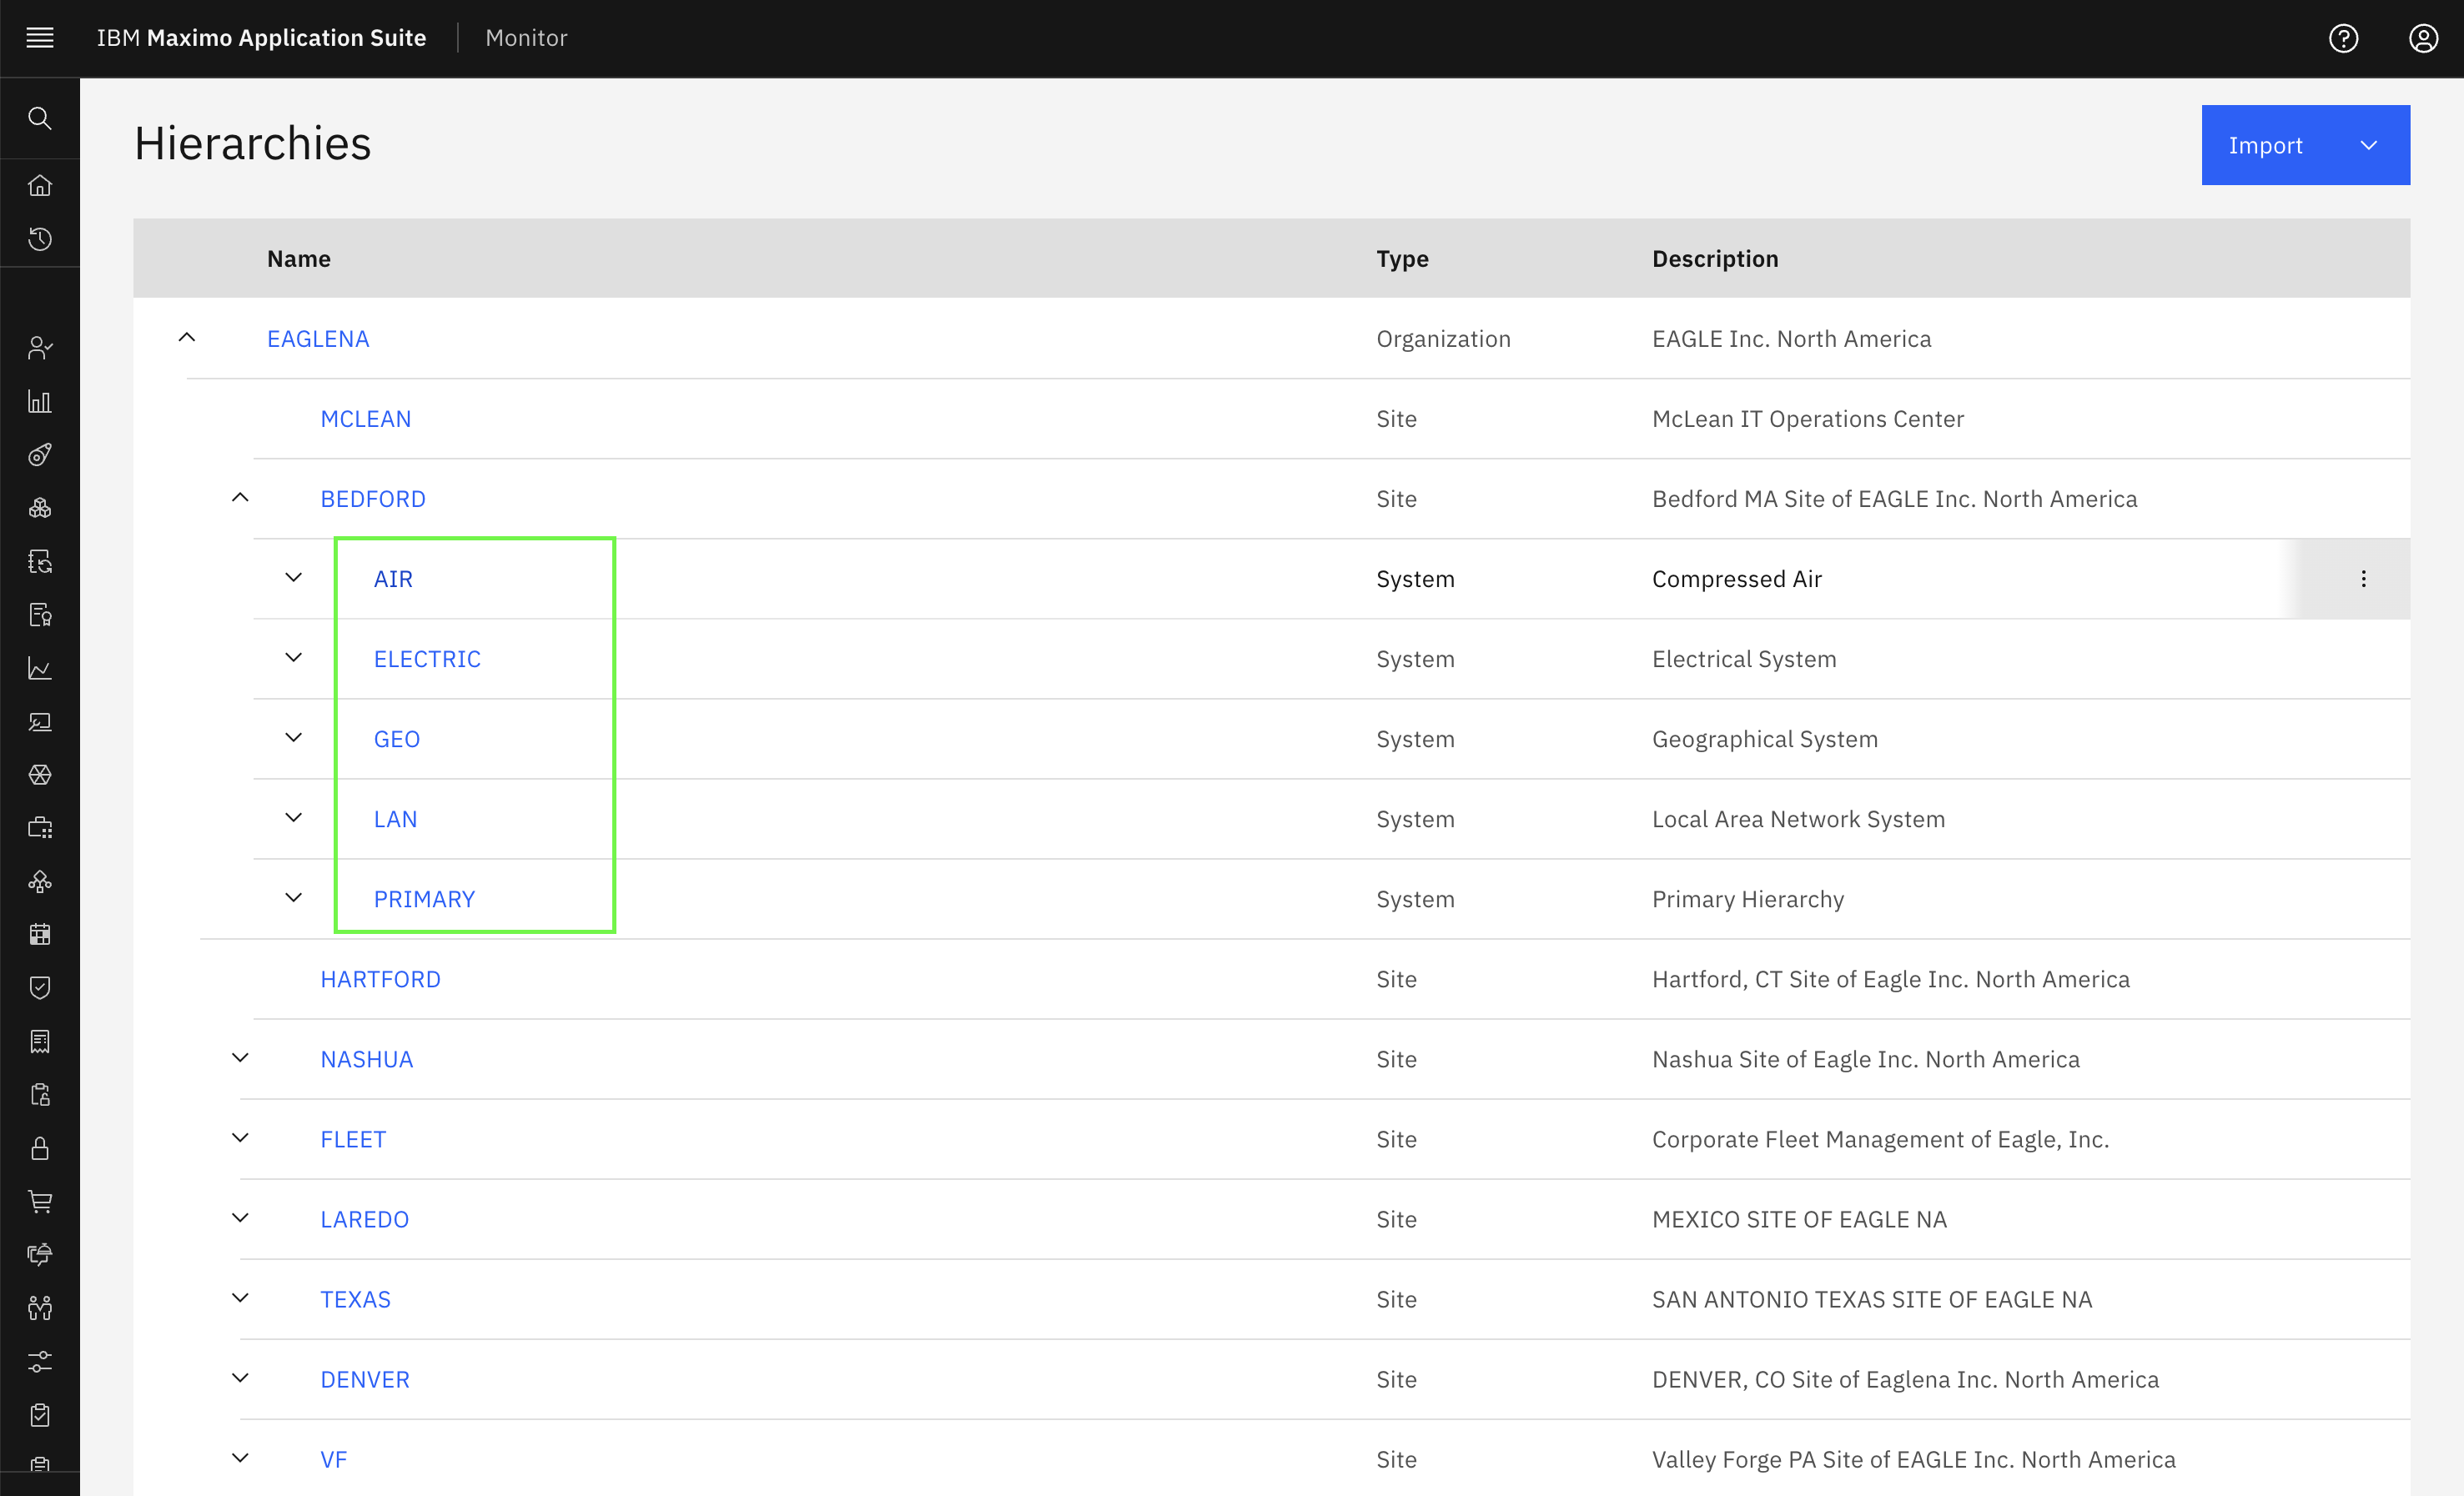Image resolution: width=2464 pixels, height=1496 pixels.
Task: Open the PRIMARY system link
Action: click(x=424, y=899)
